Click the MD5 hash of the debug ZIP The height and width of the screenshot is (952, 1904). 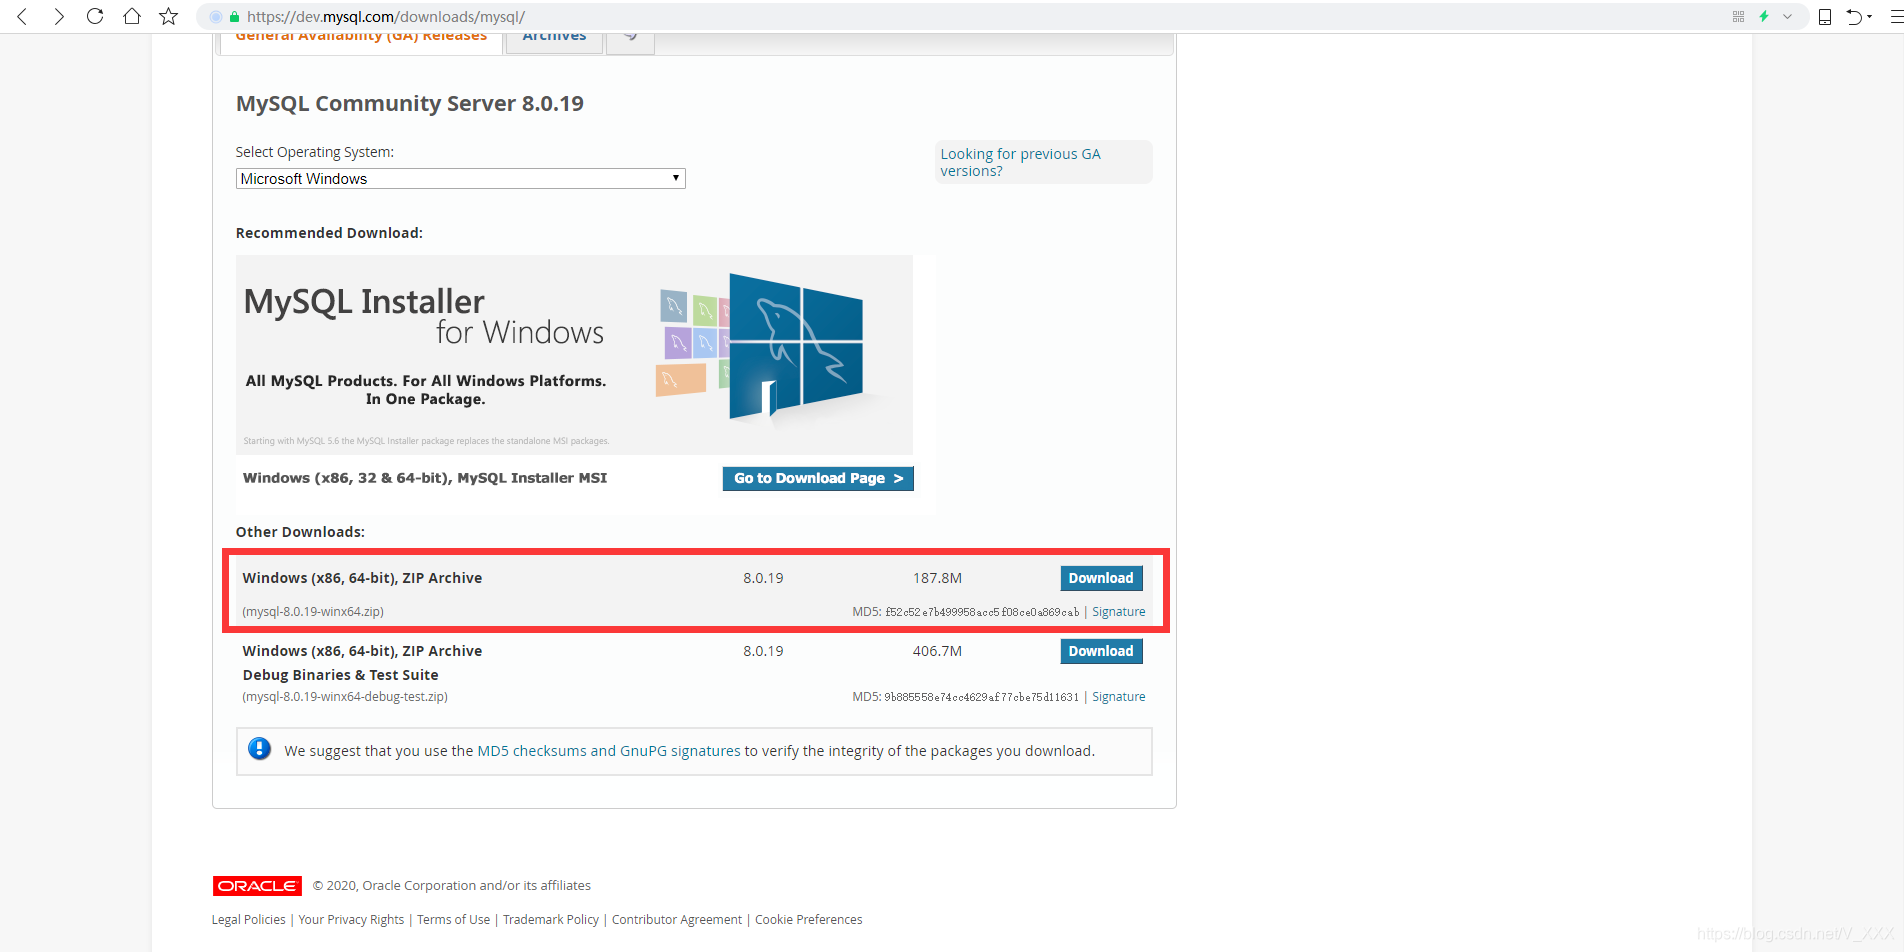coord(982,697)
